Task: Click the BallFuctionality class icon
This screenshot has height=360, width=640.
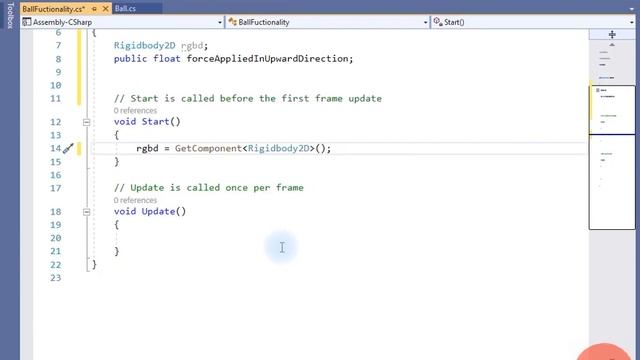Action: pos(233,22)
